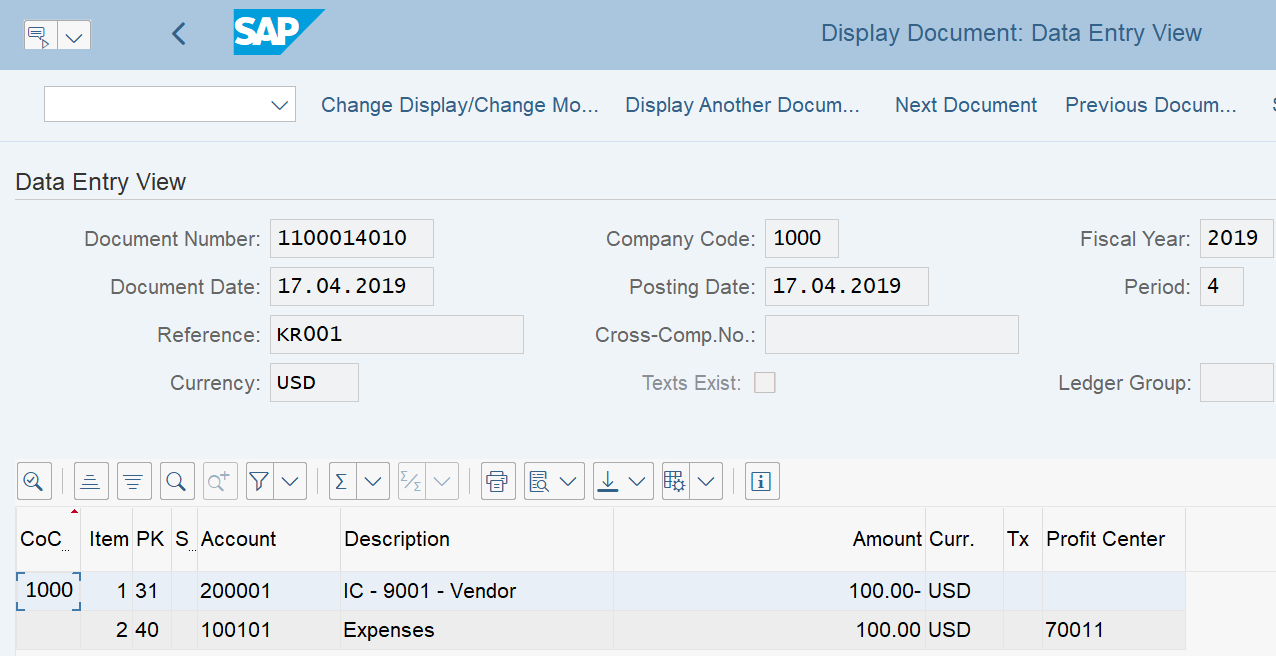Image resolution: width=1276 pixels, height=656 pixels.
Task: Click the Currency field USD
Action: click(x=314, y=382)
